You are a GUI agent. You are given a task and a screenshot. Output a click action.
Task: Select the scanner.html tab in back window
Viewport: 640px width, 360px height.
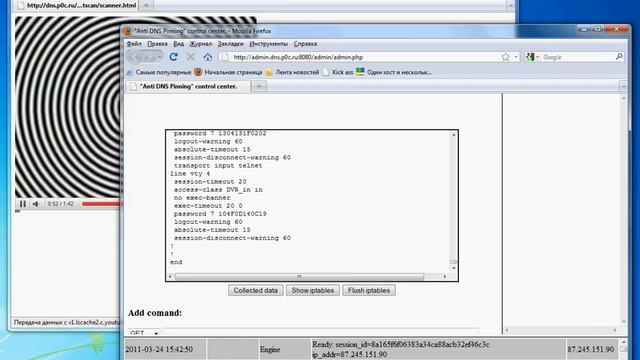coord(76,5)
